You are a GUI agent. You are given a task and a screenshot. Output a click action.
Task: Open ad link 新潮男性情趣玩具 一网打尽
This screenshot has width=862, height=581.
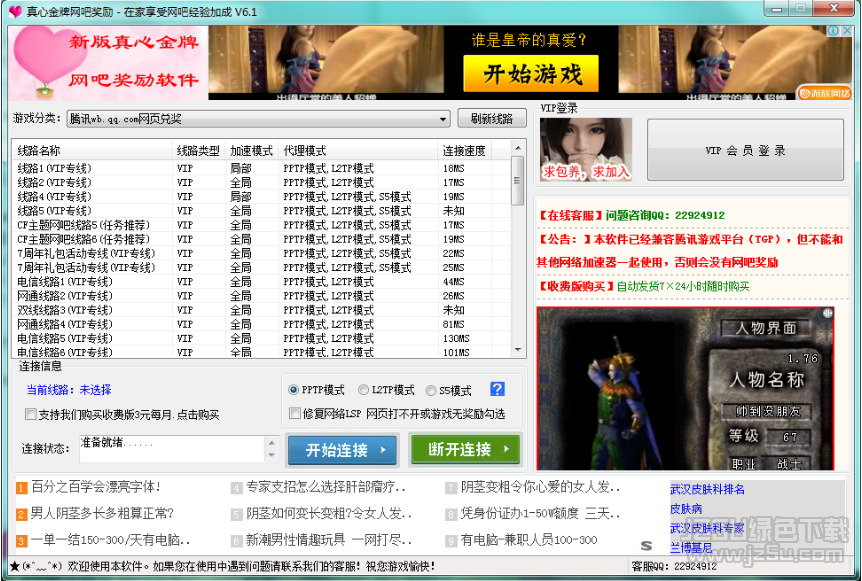click(x=329, y=540)
